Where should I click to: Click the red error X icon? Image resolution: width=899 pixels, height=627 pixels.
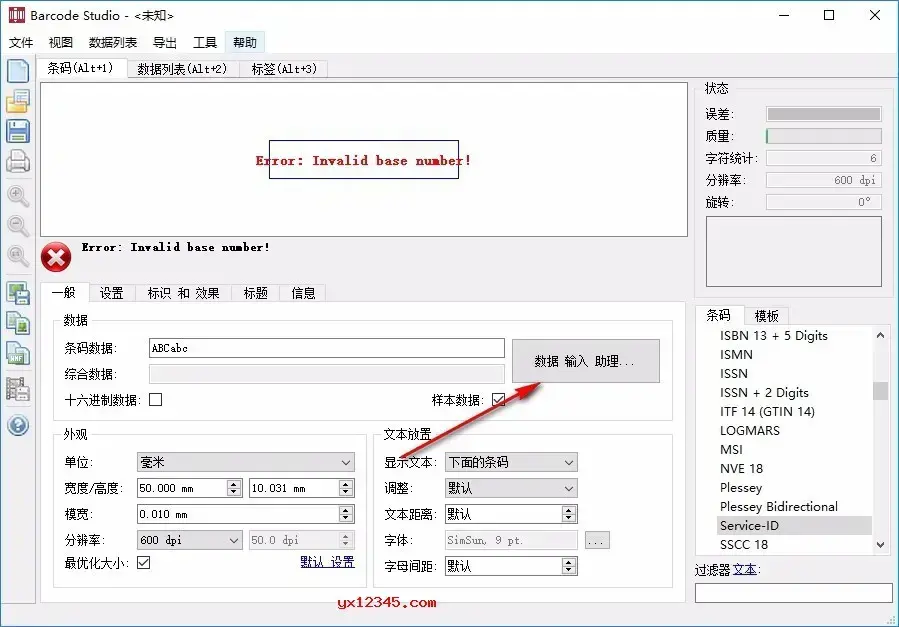[x=56, y=256]
